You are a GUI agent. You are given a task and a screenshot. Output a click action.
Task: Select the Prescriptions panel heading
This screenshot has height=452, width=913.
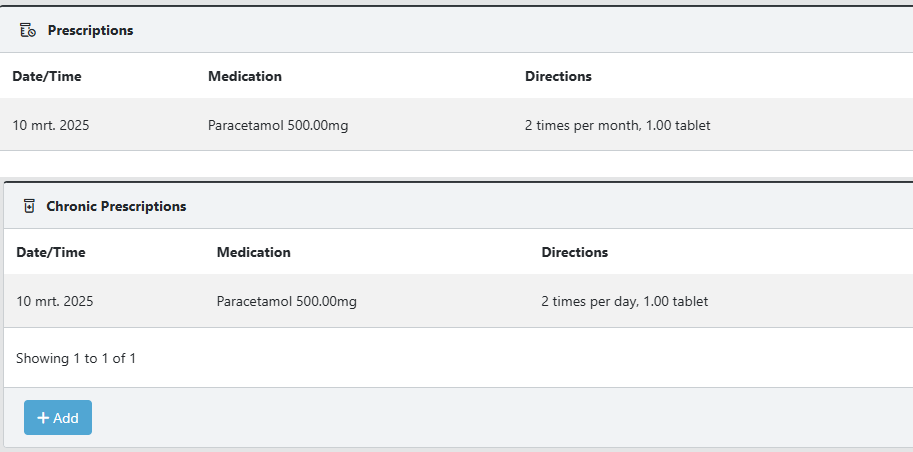[90, 30]
